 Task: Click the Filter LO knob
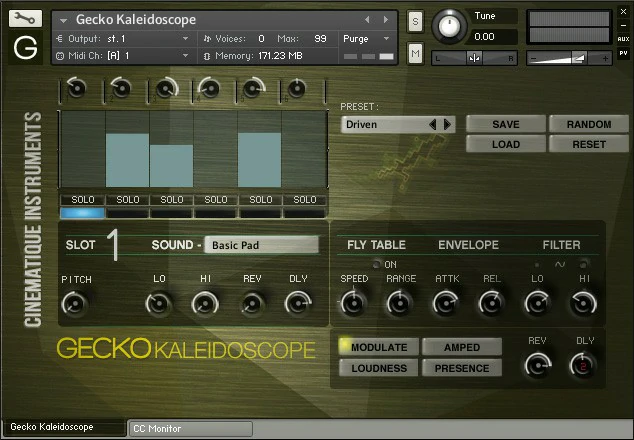pos(537,303)
